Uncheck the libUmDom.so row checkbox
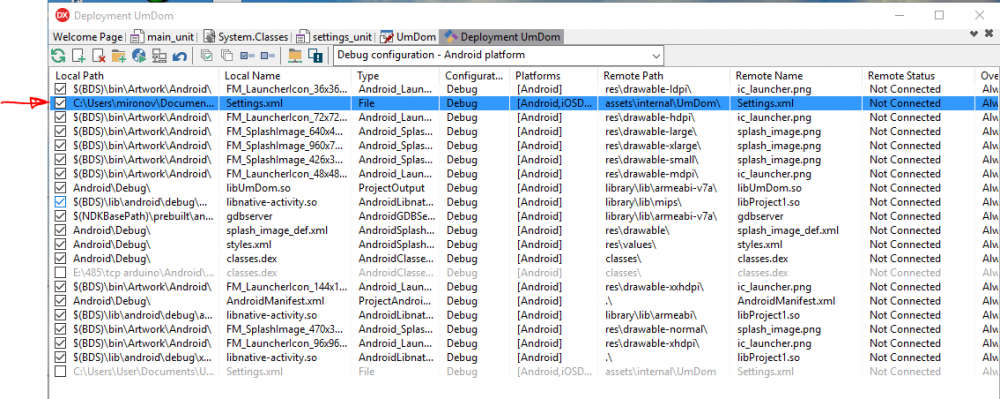1000x399 pixels. pos(60,188)
